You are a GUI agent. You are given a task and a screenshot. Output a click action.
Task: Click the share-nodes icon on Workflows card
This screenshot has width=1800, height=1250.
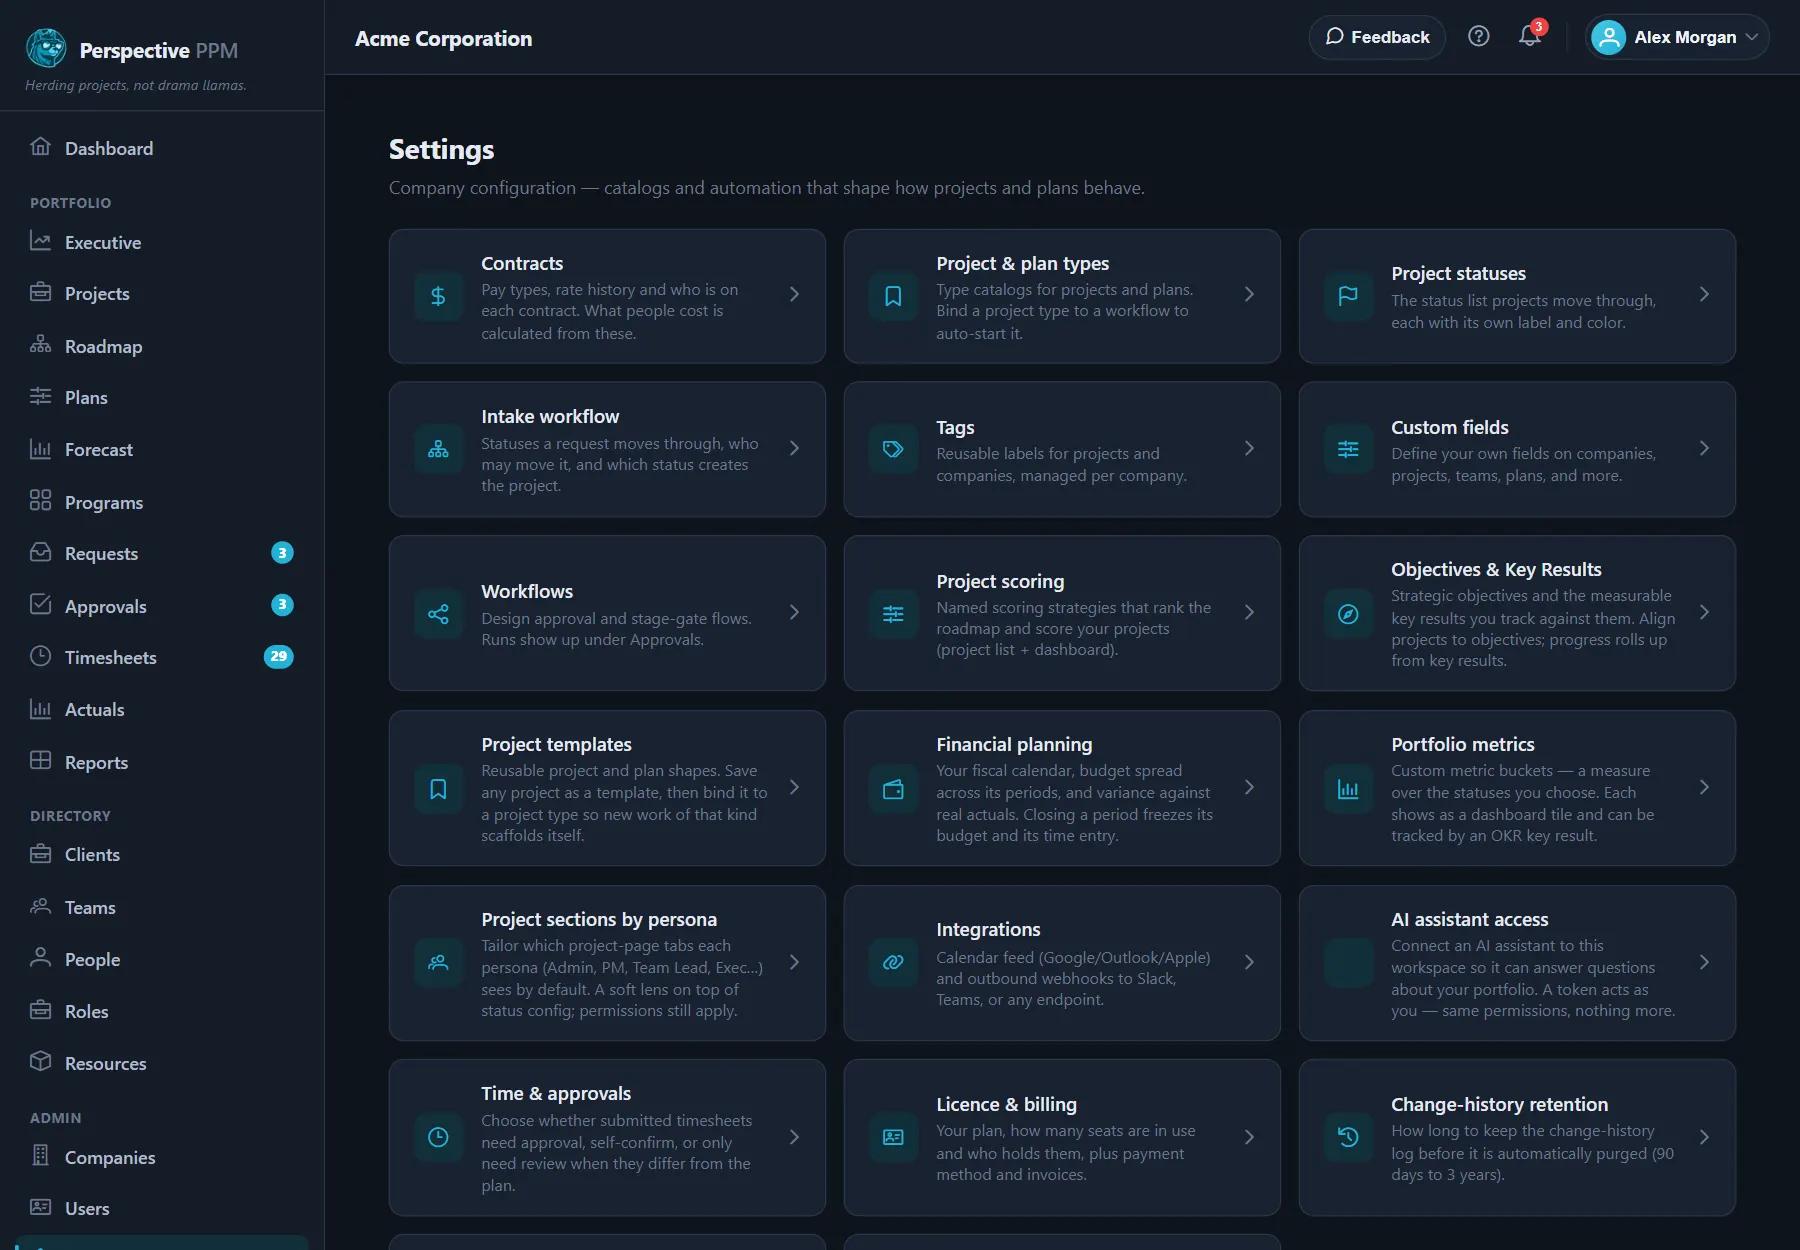click(438, 613)
